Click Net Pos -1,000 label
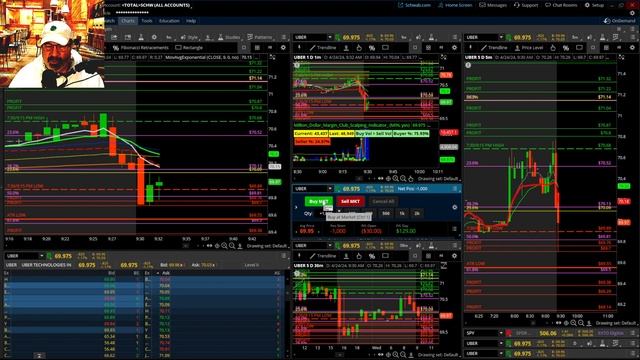 (x=412, y=189)
